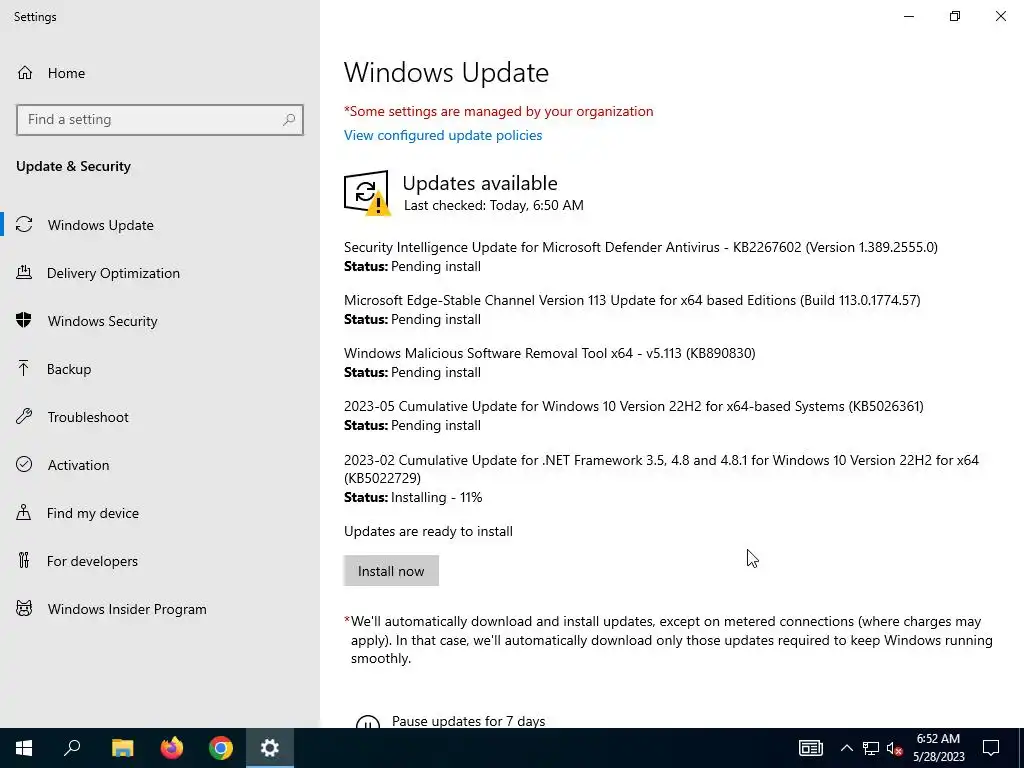The image size is (1024, 768).
Task: Open the Windows Security section
Action: 160,321
